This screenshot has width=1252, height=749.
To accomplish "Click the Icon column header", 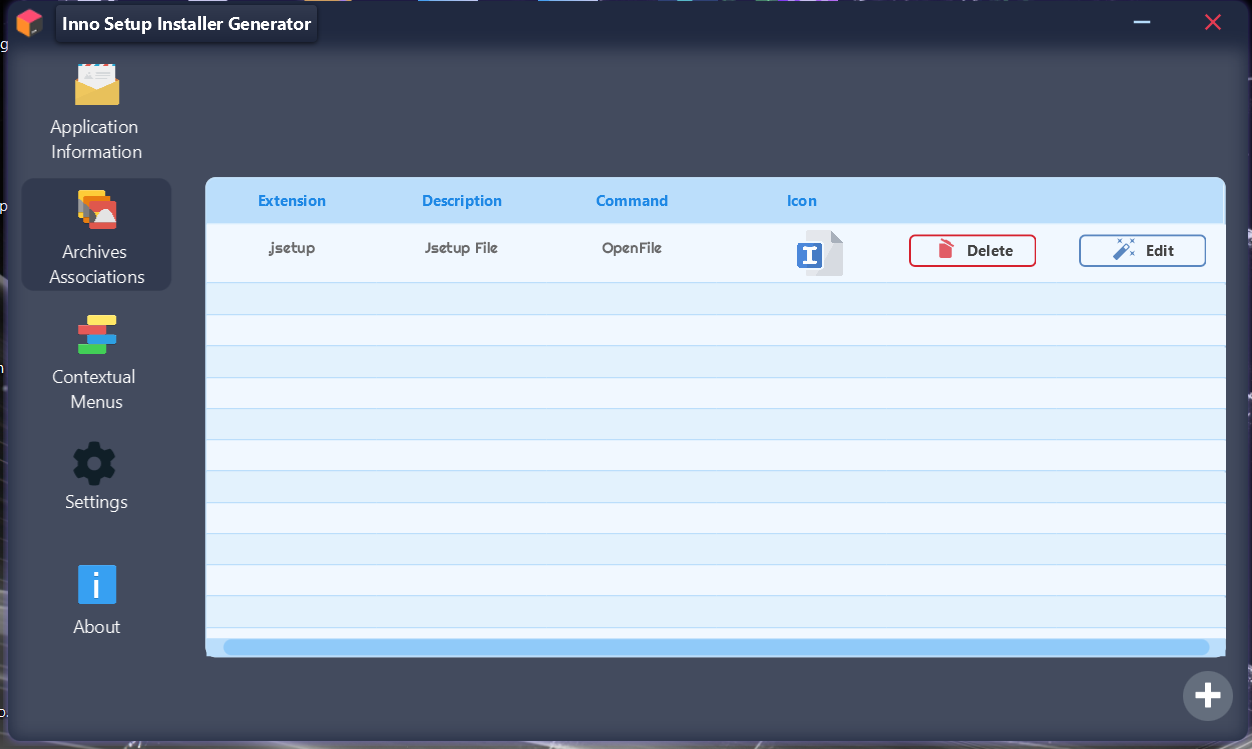I will (802, 200).
